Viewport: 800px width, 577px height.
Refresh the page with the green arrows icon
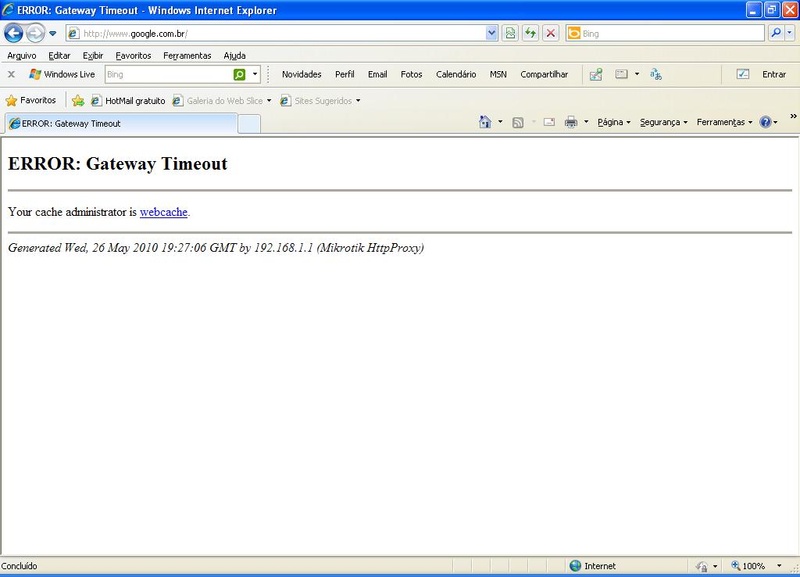(x=530, y=34)
